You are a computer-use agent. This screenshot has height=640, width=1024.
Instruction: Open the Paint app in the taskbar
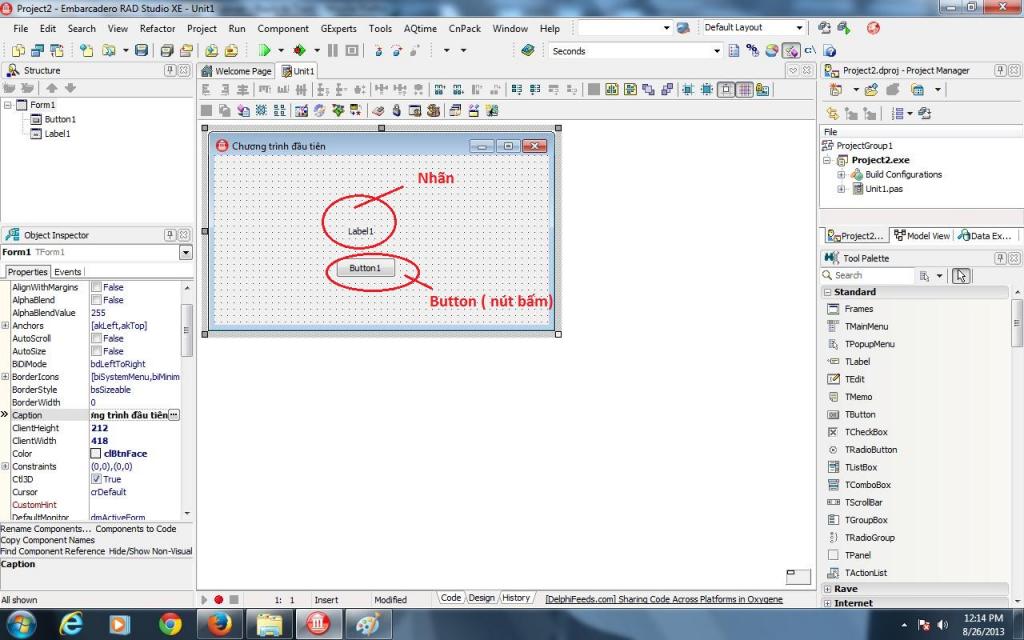point(367,624)
